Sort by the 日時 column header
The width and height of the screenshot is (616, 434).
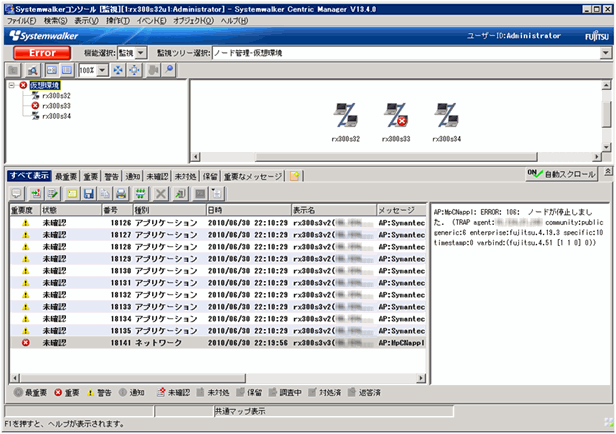click(248, 210)
